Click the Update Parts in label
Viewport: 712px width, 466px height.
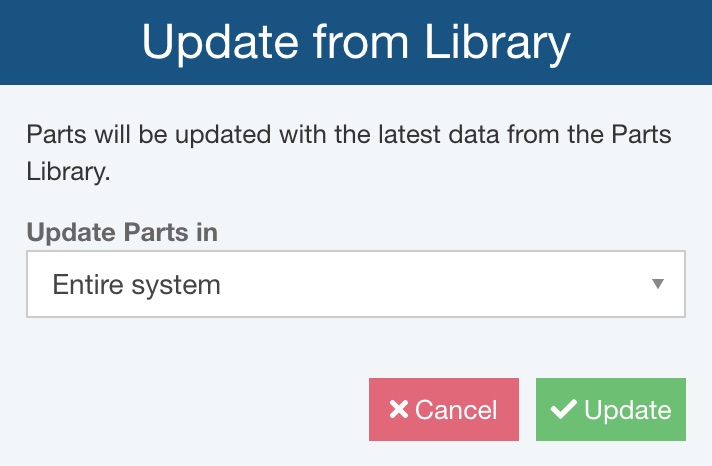pos(122,232)
